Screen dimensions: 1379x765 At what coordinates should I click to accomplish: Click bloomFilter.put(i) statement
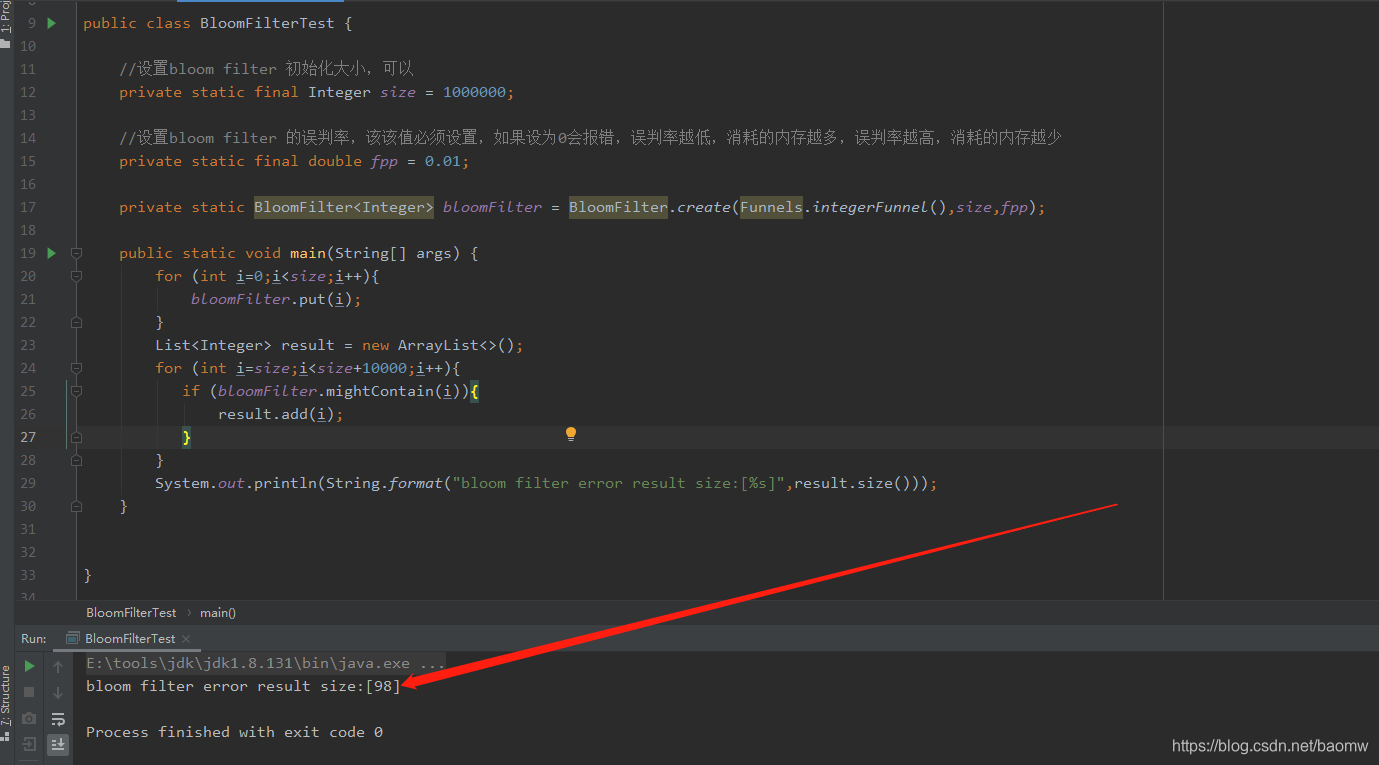click(x=276, y=299)
